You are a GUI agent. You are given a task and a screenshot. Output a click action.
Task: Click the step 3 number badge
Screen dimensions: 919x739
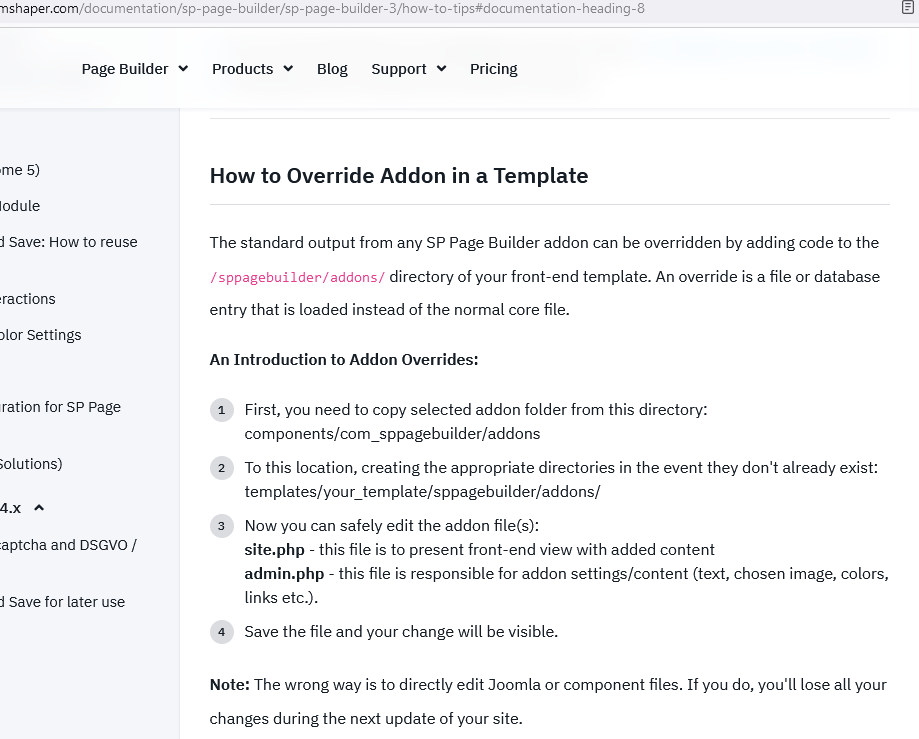point(221,526)
